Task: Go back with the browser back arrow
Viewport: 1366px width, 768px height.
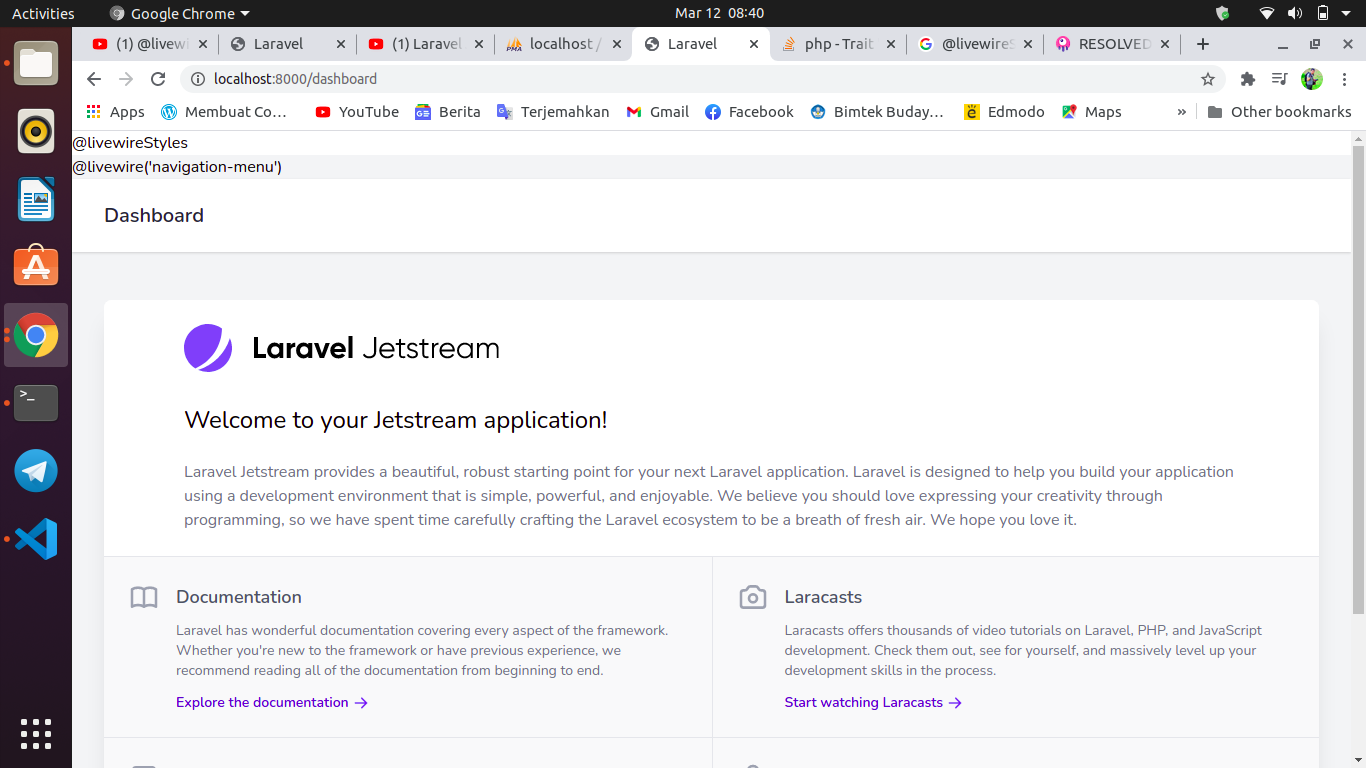Action: pos(94,79)
